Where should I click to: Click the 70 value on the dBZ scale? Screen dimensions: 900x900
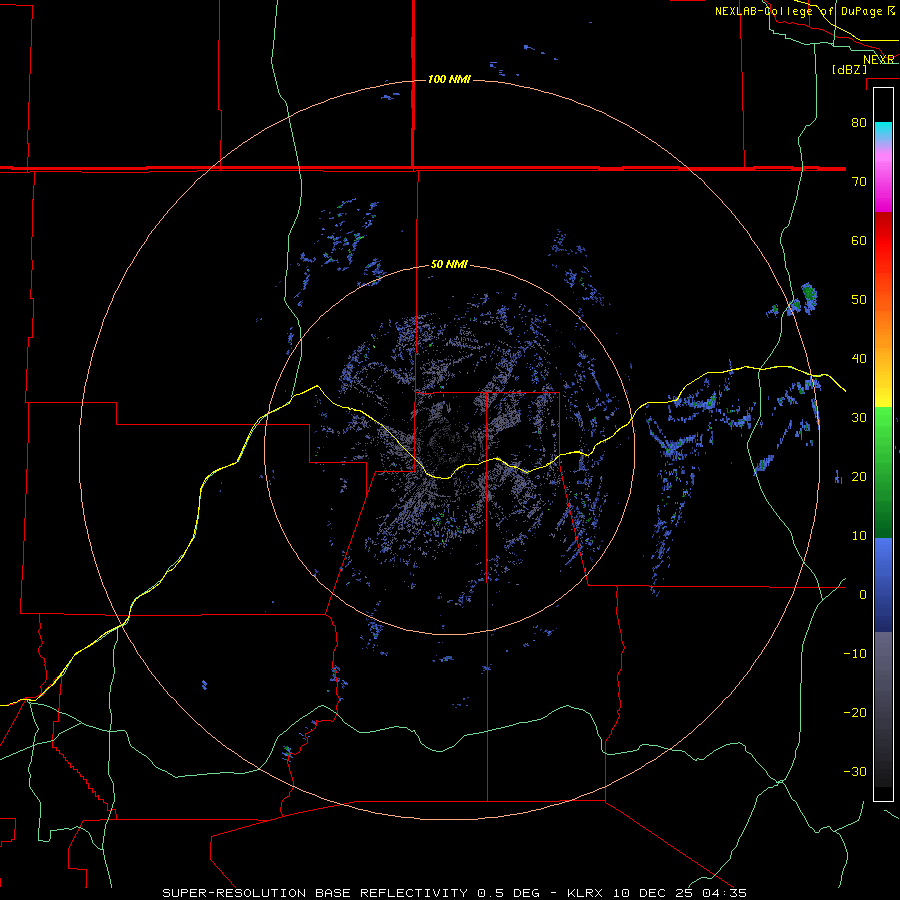pos(859,181)
